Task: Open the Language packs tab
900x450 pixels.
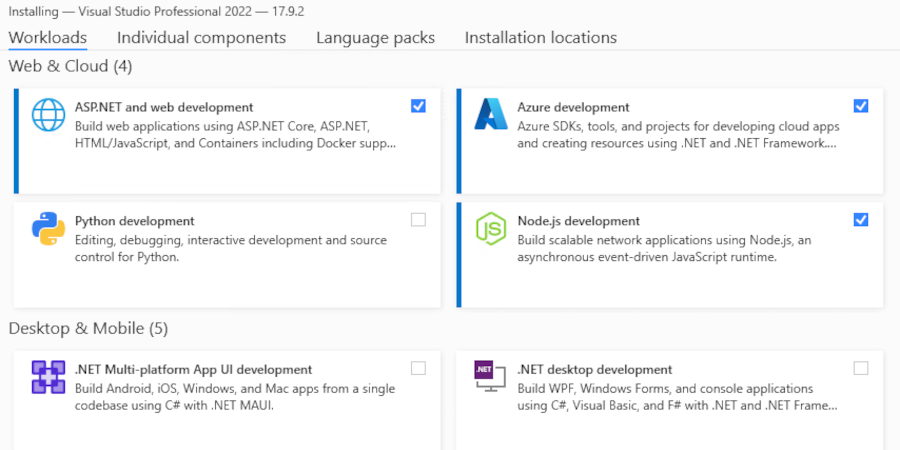Action: point(375,38)
